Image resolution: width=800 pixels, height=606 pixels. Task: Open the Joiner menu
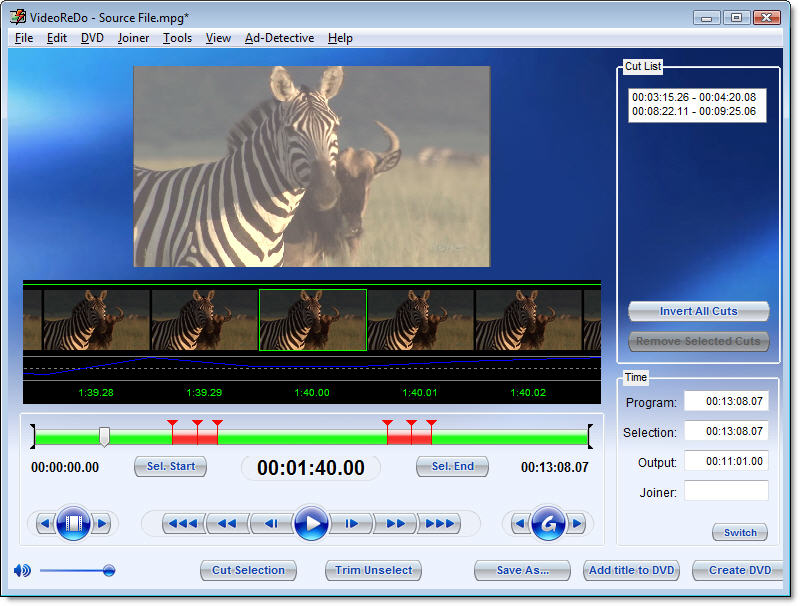click(x=133, y=38)
